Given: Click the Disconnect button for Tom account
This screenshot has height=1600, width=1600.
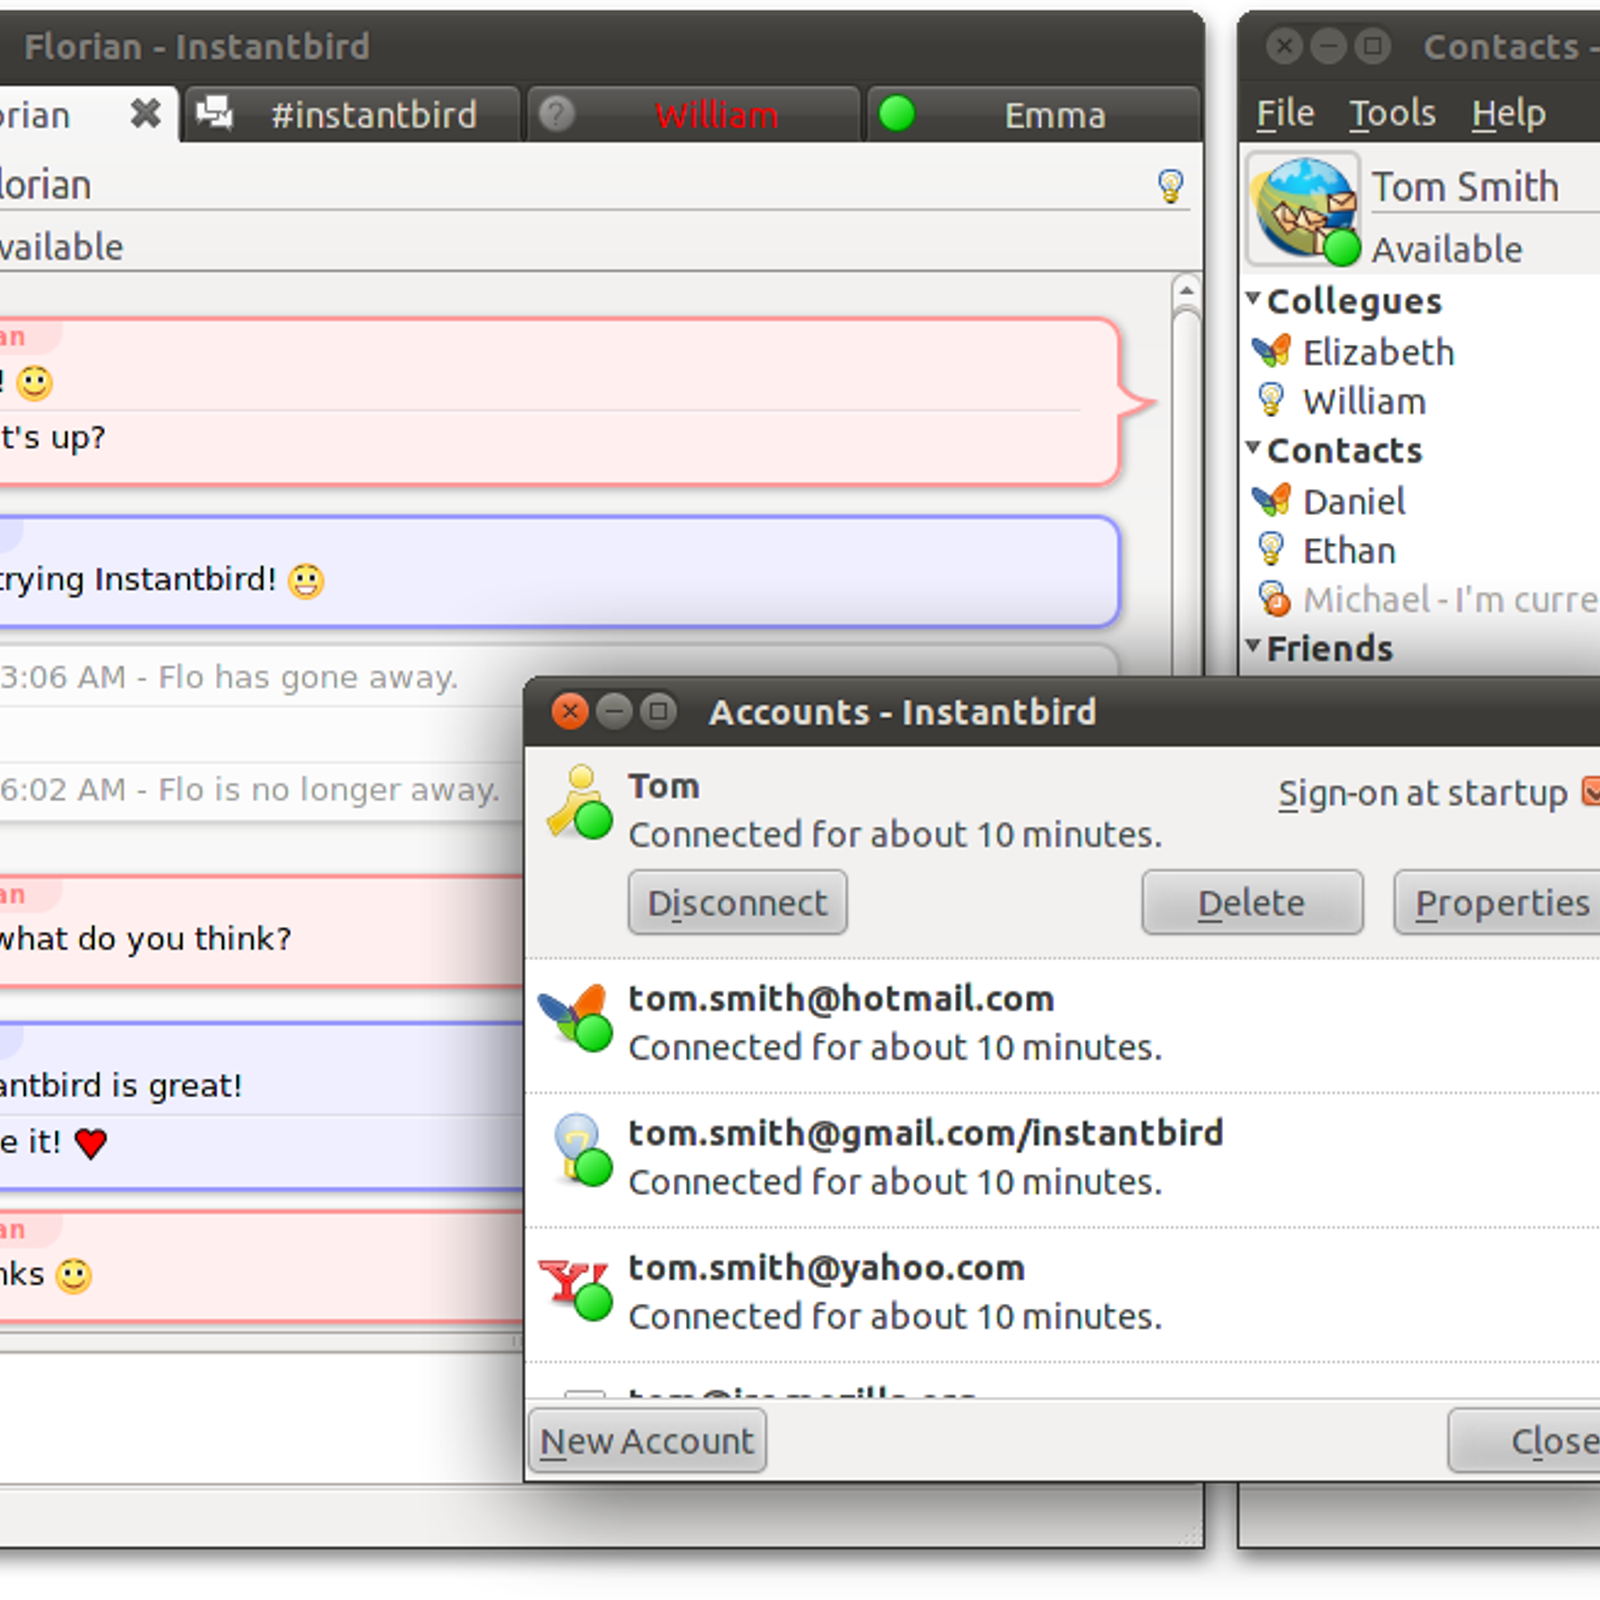Looking at the screenshot, I should pyautogui.click(x=737, y=903).
